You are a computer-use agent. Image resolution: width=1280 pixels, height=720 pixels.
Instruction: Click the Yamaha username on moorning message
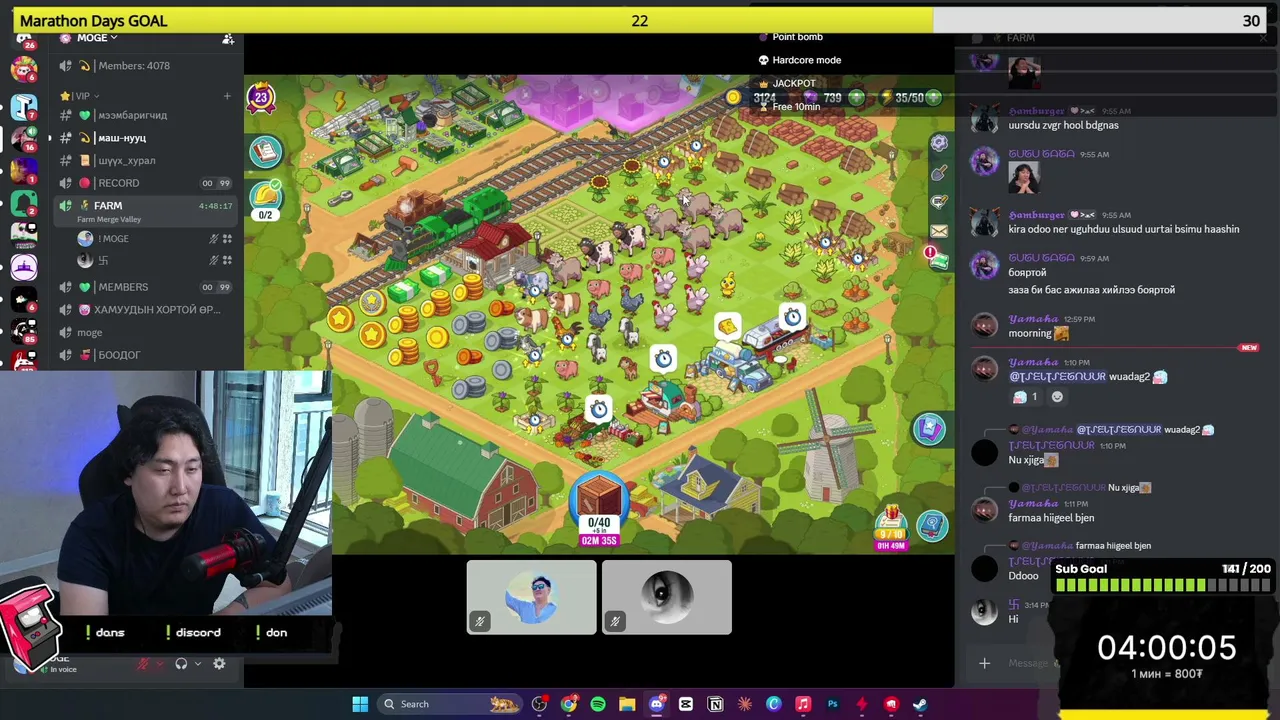pyautogui.click(x=1033, y=319)
